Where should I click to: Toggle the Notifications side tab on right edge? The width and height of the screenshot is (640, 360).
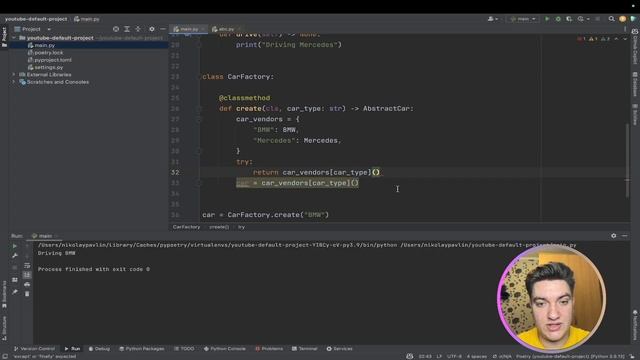point(635,324)
